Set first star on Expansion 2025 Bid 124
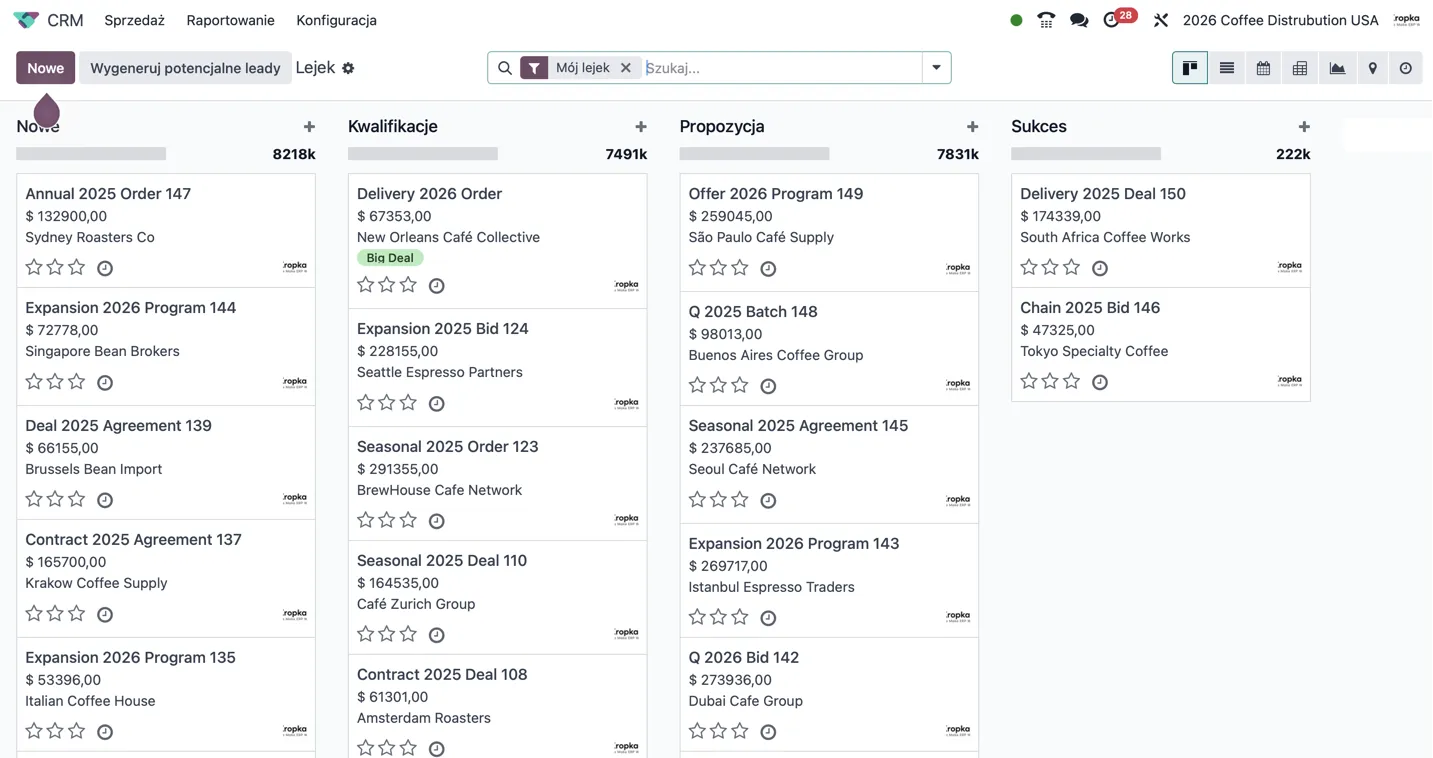The height and width of the screenshot is (758, 1433). [x=366, y=403]
